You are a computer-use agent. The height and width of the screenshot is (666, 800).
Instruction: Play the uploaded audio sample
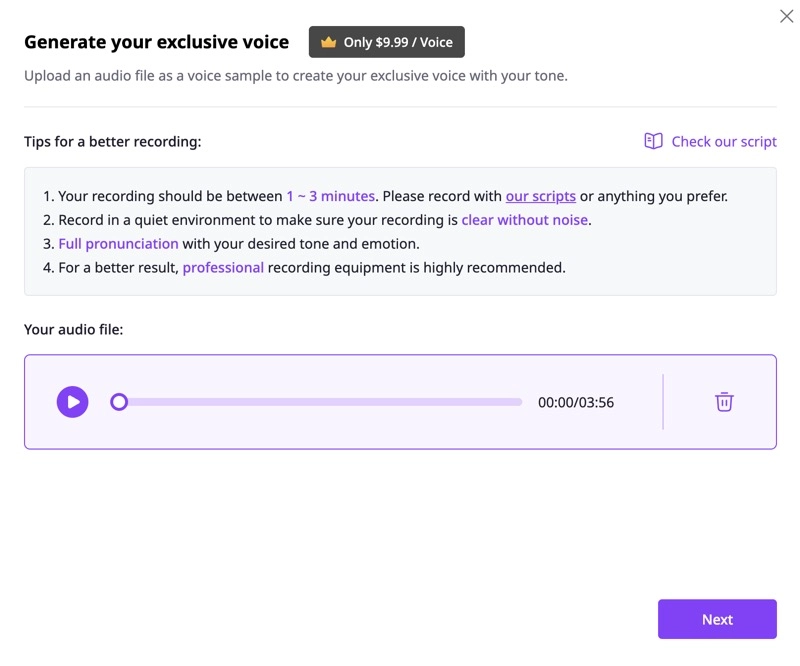(x=72, y=402)
